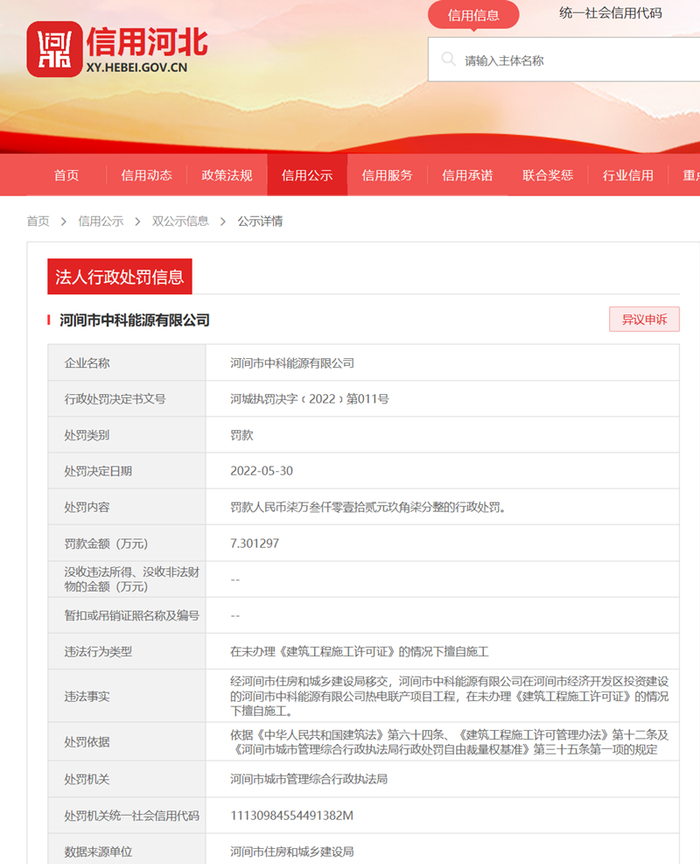Screen dimensions: 700x864
Task: Click the 河间市中科能源有限公司 heading
Action: pyautogui.click(x=134, y=320)
